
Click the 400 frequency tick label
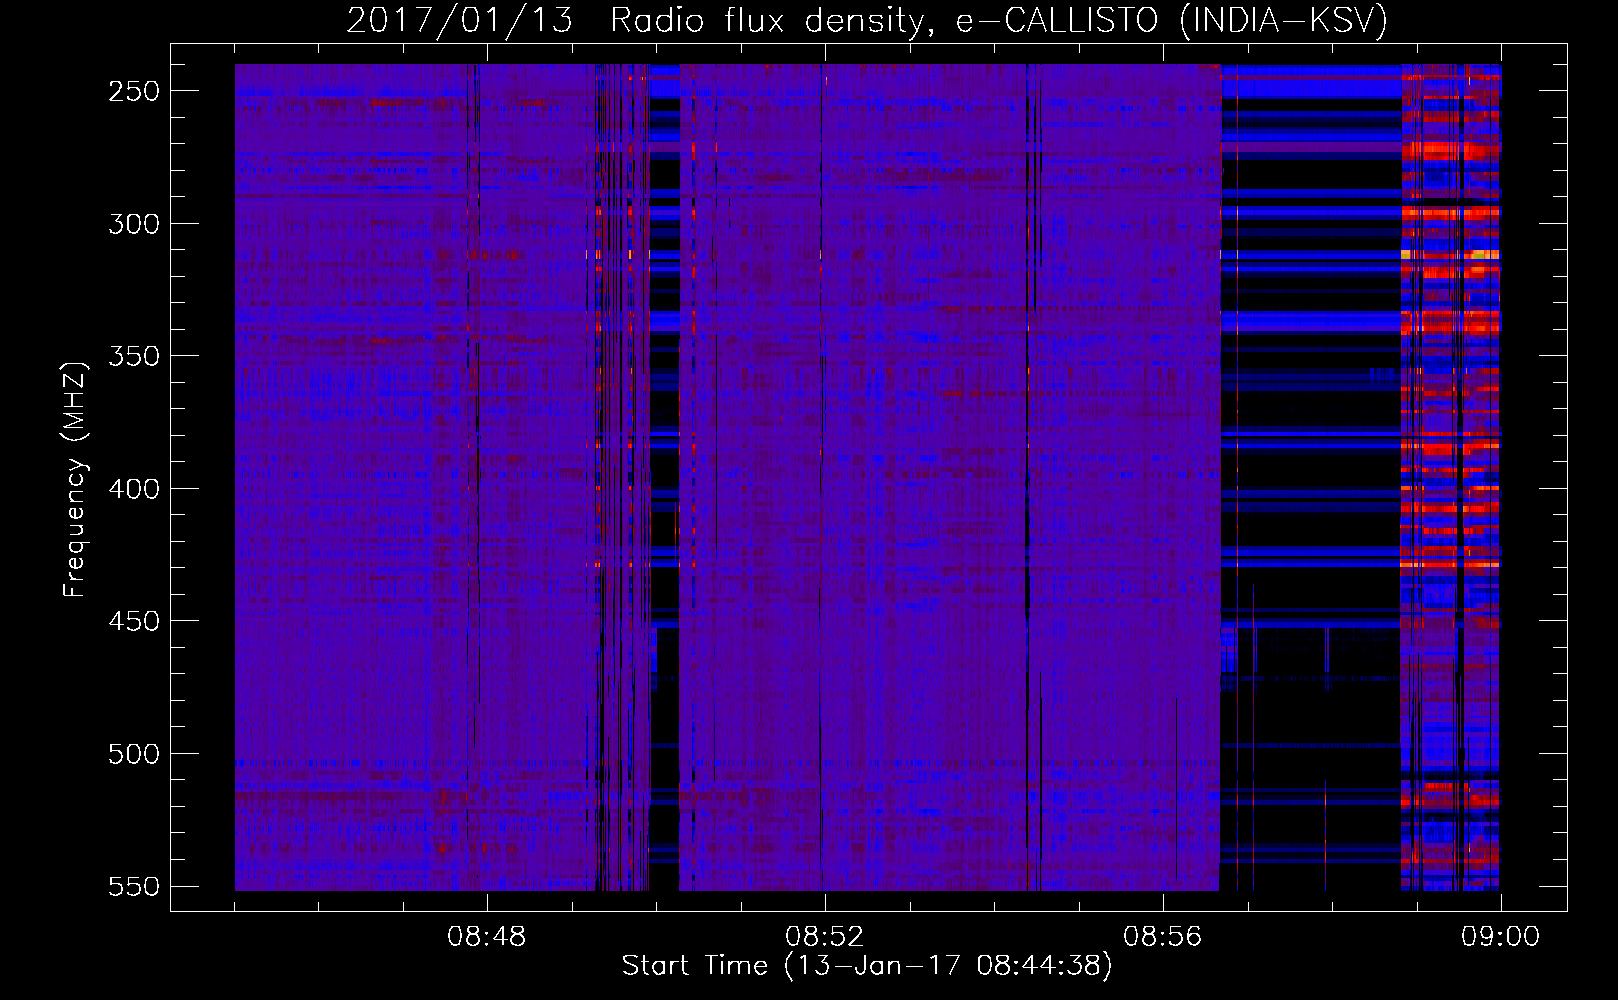point(134,489)
